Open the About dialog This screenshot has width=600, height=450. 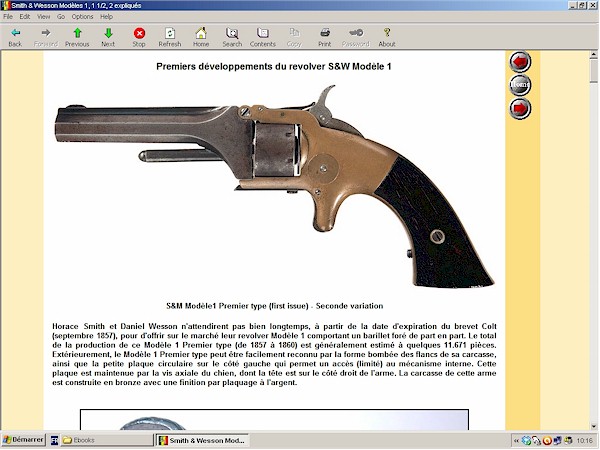[x=387, y=38]
